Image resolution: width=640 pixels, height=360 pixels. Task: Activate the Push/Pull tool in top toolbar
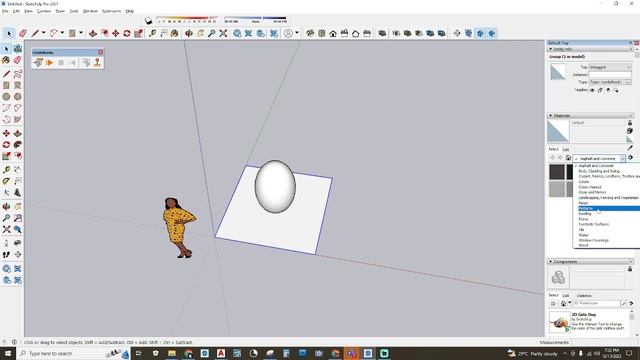(93, 33)
